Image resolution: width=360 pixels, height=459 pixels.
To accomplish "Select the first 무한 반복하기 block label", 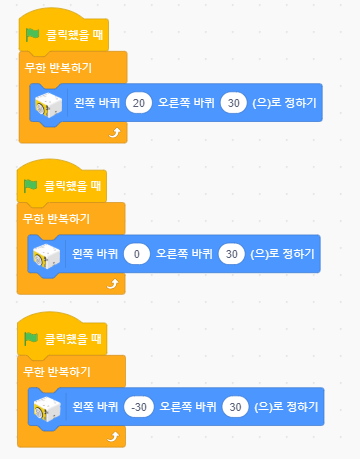I will point(58,68).
